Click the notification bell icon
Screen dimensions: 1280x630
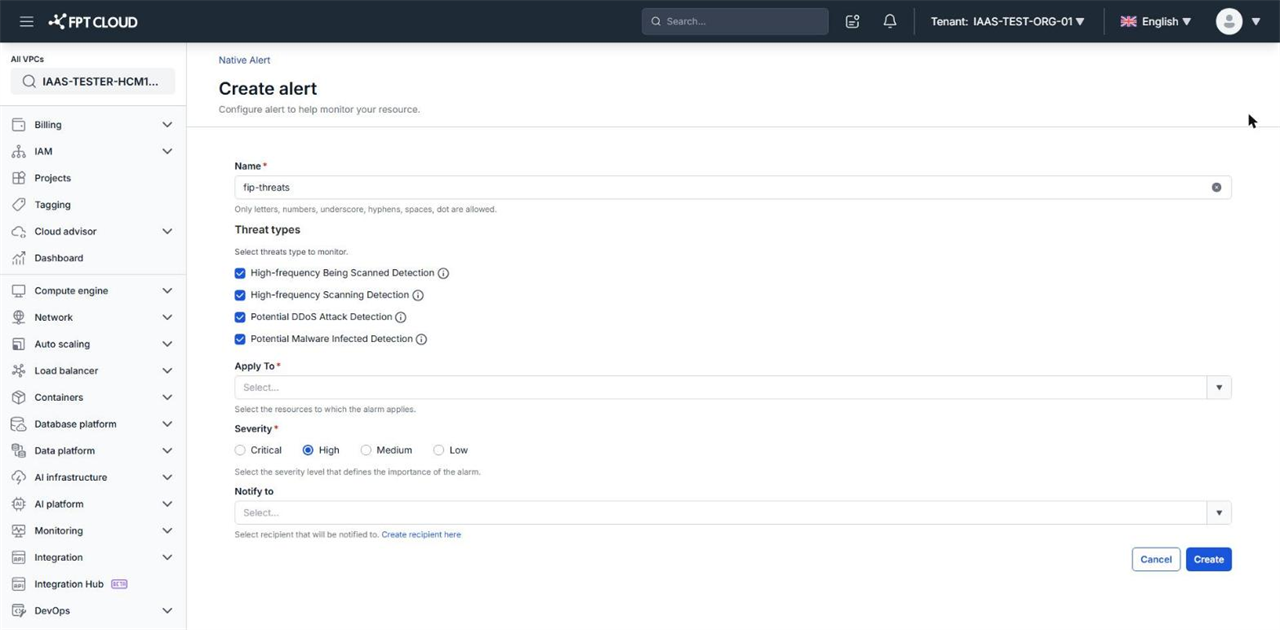click(890, 21)
